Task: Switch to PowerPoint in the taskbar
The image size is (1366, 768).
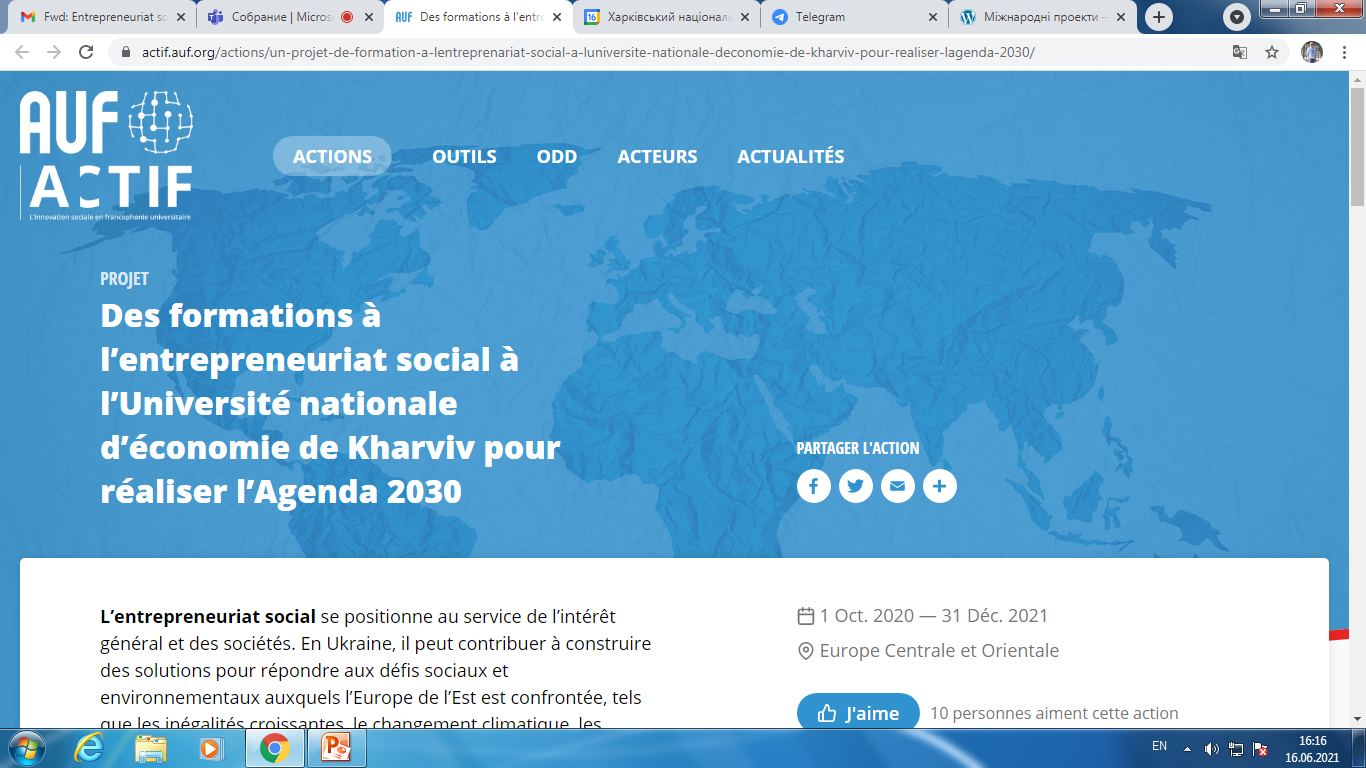Action: click(336, 748)
